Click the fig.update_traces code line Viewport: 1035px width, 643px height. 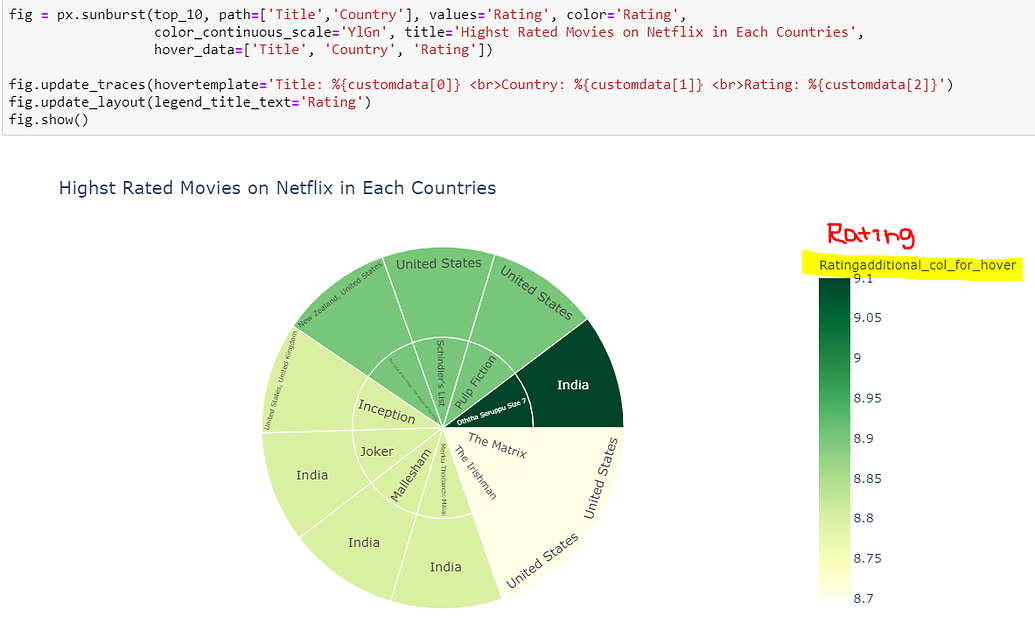coord(481,85)
